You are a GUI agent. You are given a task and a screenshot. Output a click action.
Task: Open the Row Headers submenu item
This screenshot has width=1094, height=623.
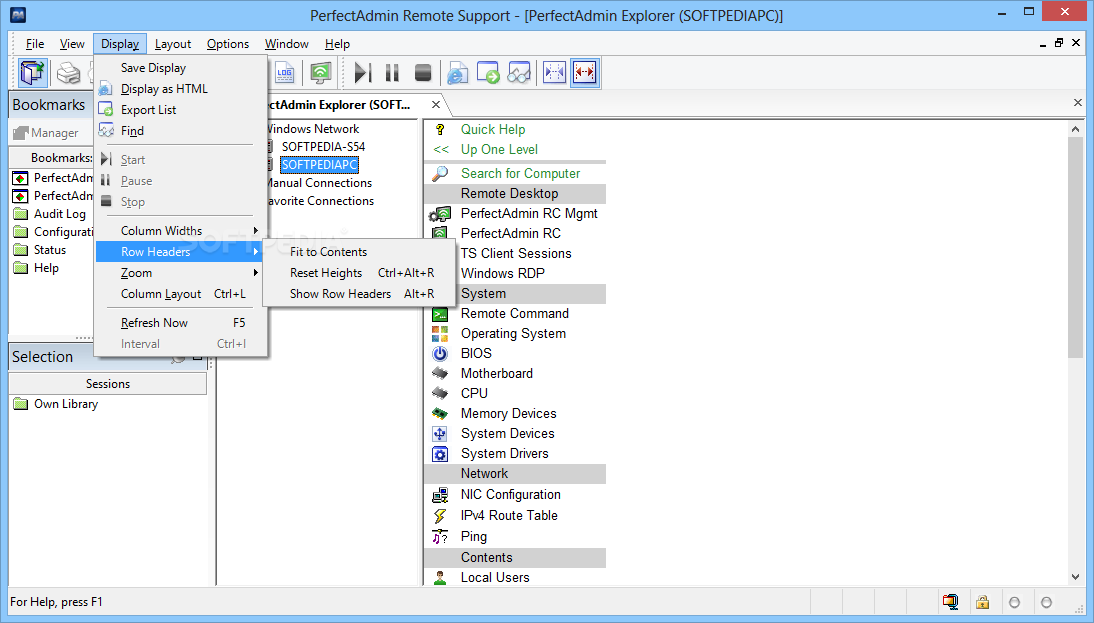pyautogui.click(x=181, y=252)
